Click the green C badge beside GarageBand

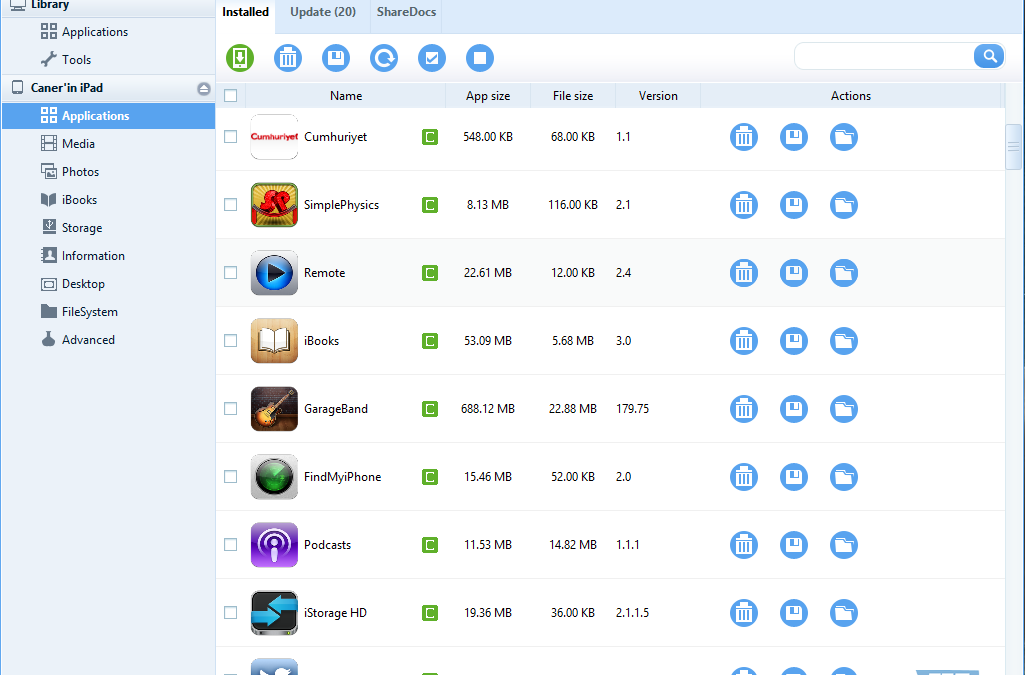click(430, 409)
